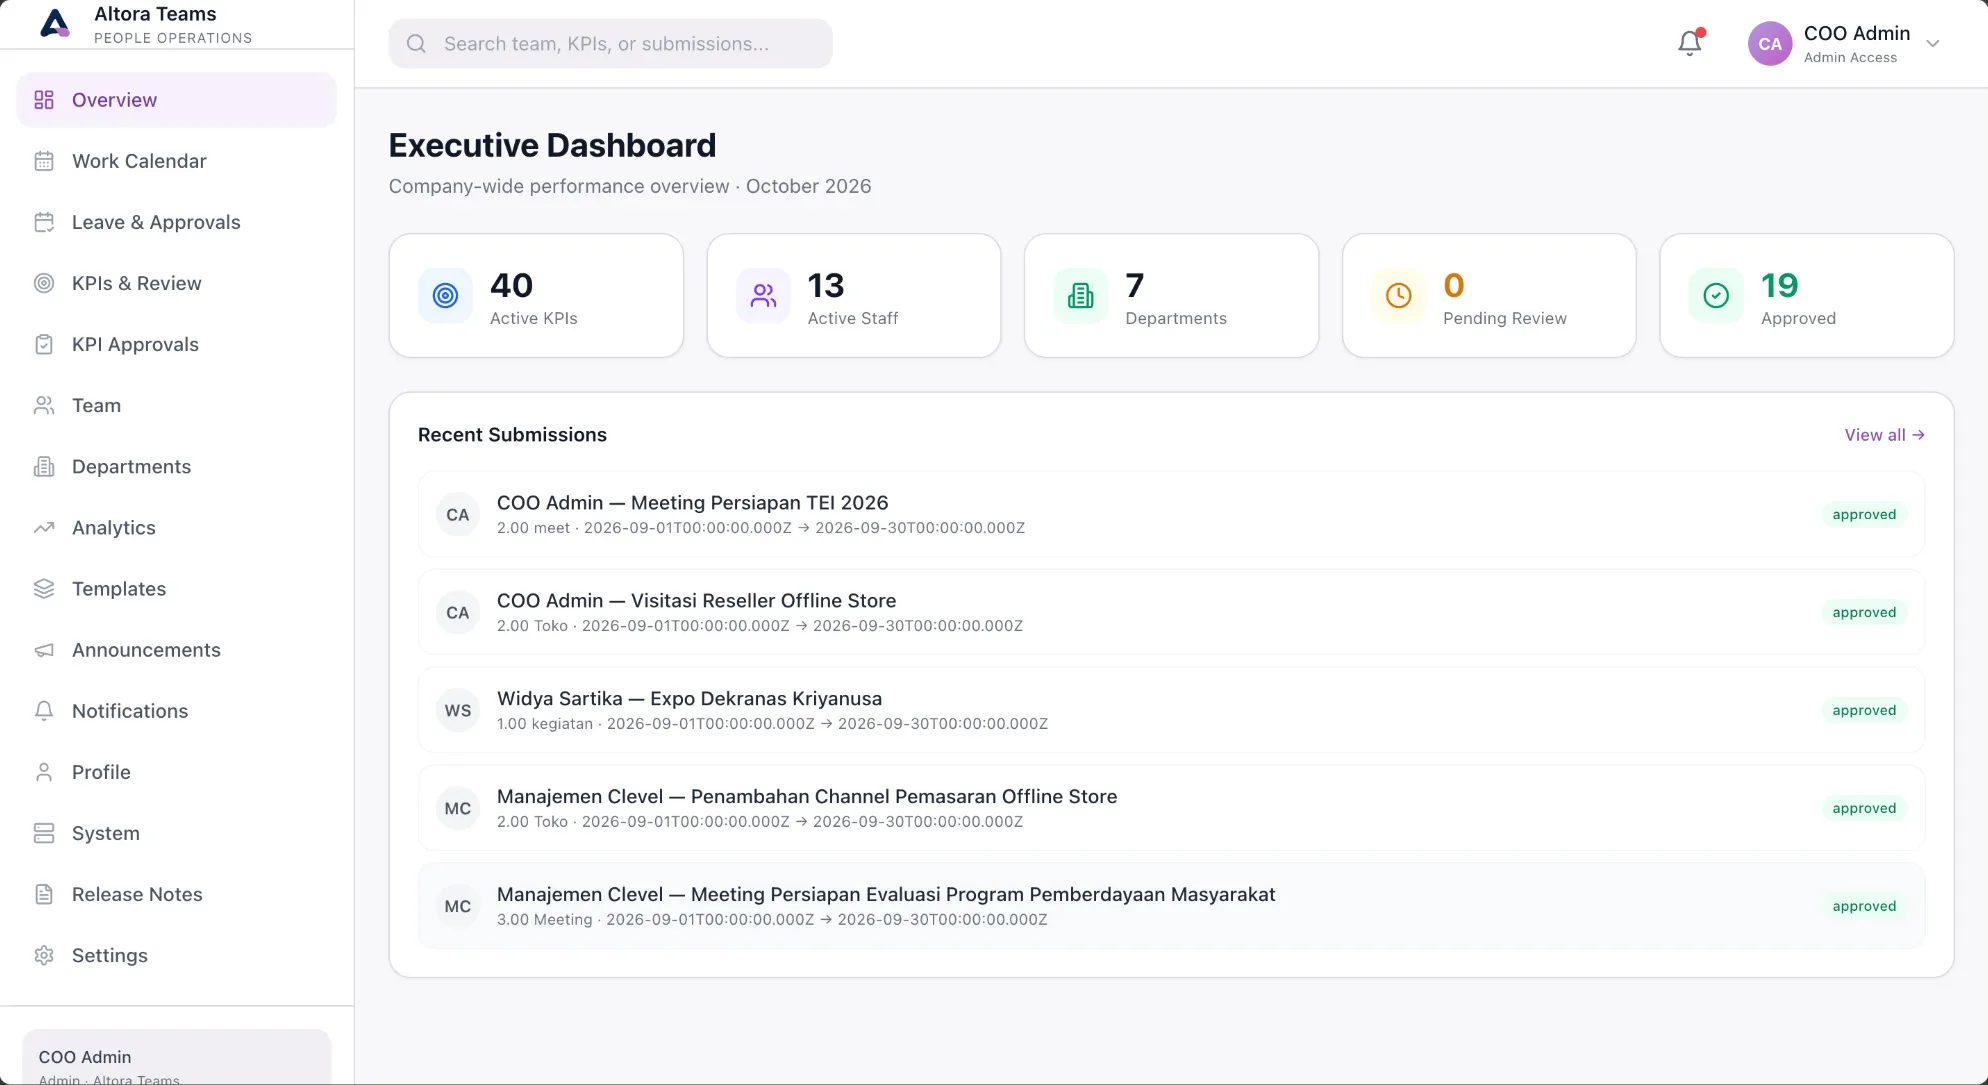Open the Departments stat card

[x=1171, y=296]
